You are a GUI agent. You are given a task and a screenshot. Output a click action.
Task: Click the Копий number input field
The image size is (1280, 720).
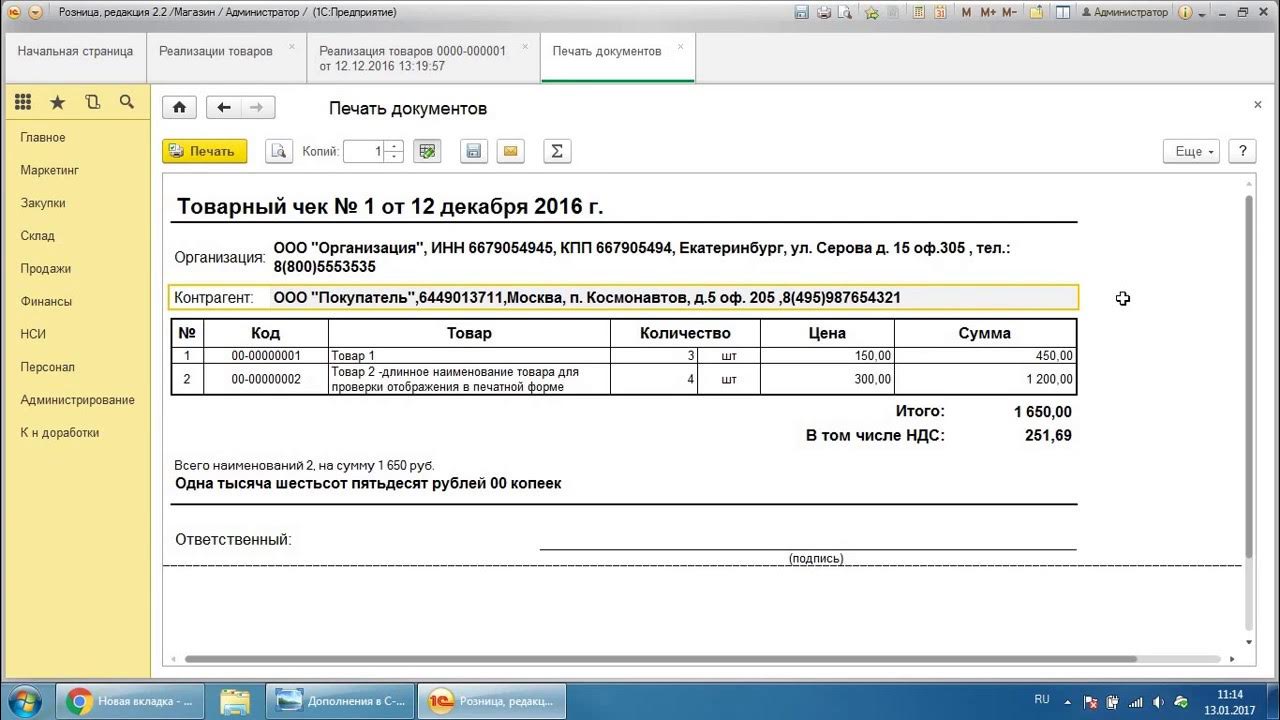click(364, 151)
